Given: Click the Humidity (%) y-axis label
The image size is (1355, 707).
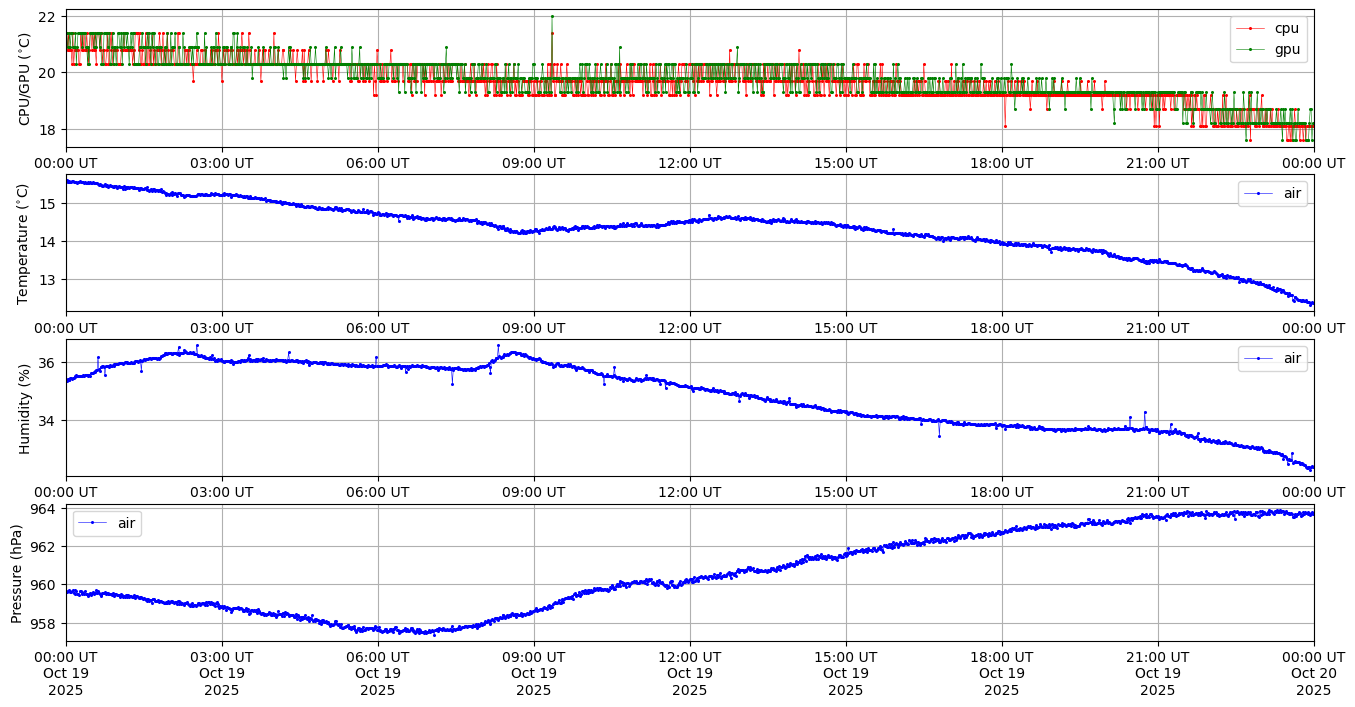Looking at the screenshot, I should click(25, 408).
